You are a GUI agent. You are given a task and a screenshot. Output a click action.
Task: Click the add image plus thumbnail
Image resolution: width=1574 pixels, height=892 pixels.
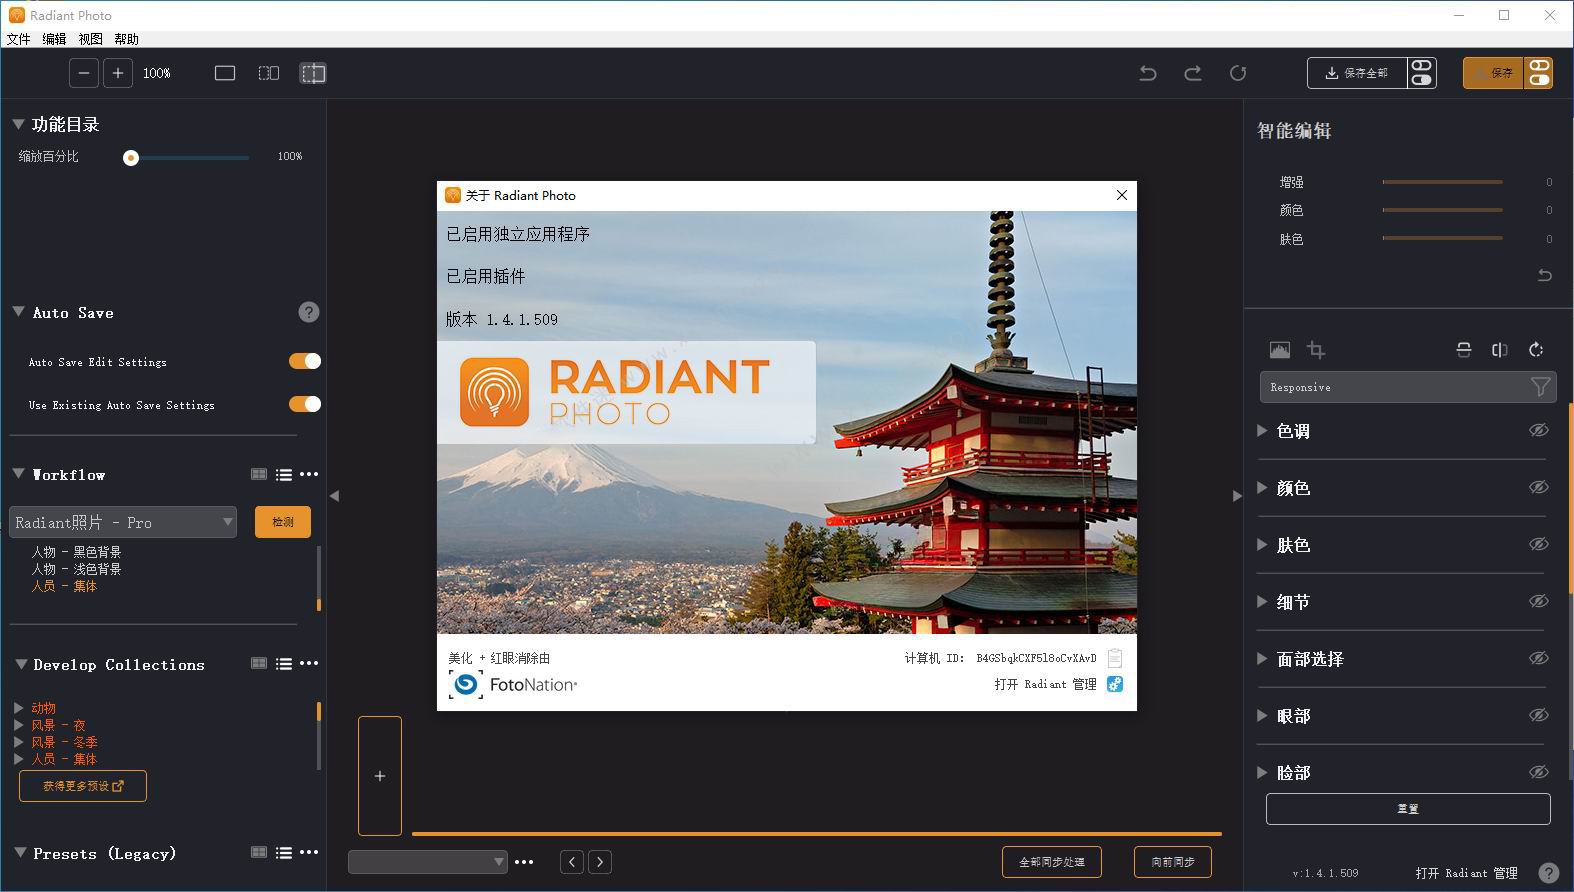coord(380,775)
